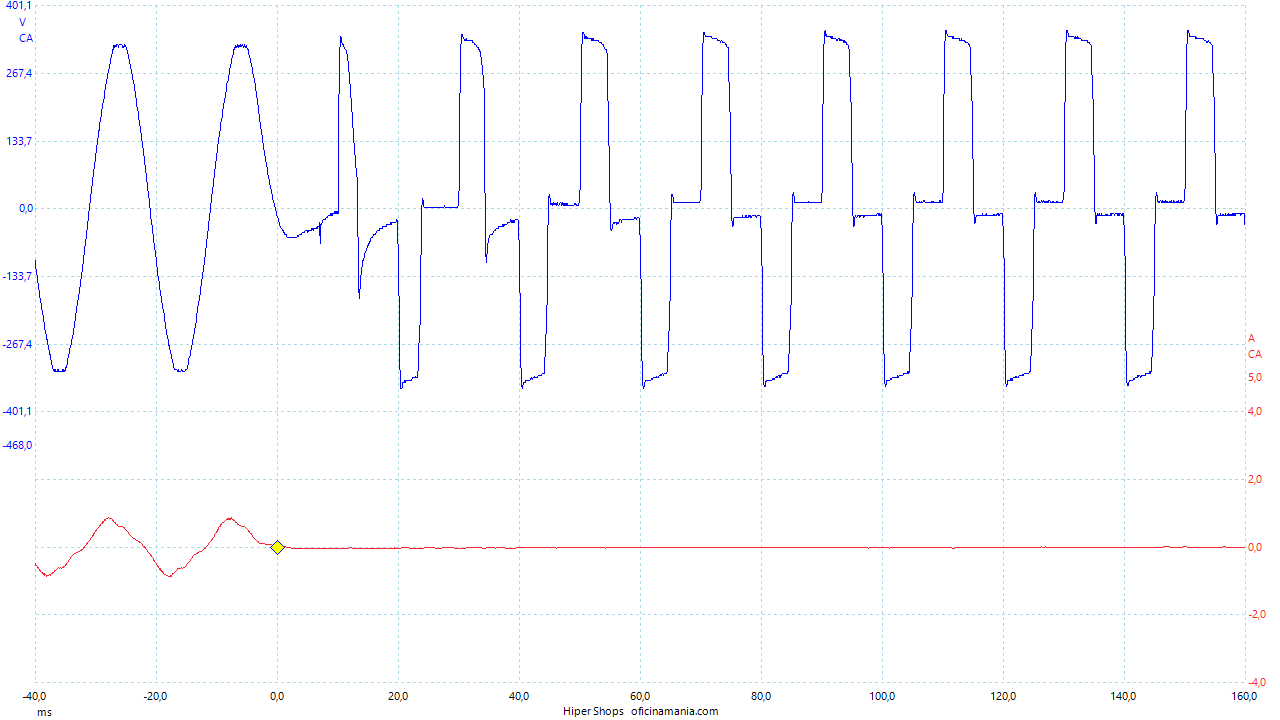Click the blue CA coupling label
This screenshot has width=1280, height=720.
[26, 38]
